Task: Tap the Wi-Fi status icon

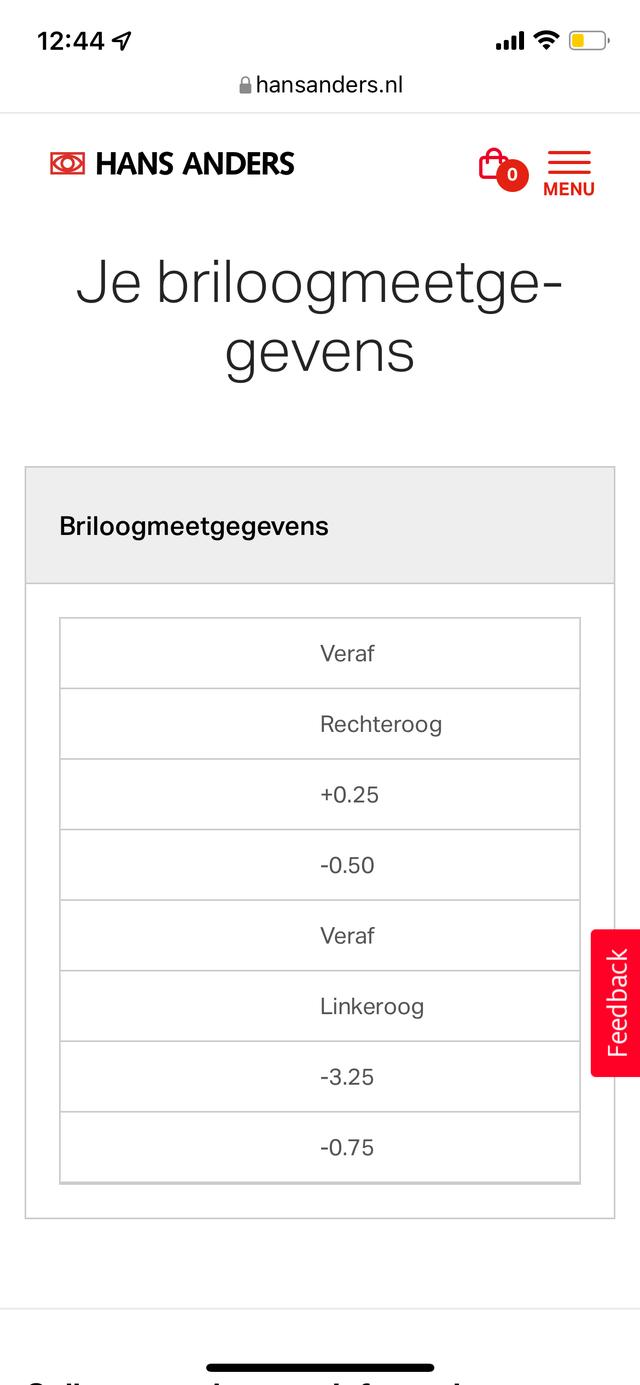Action: point(545,40)
